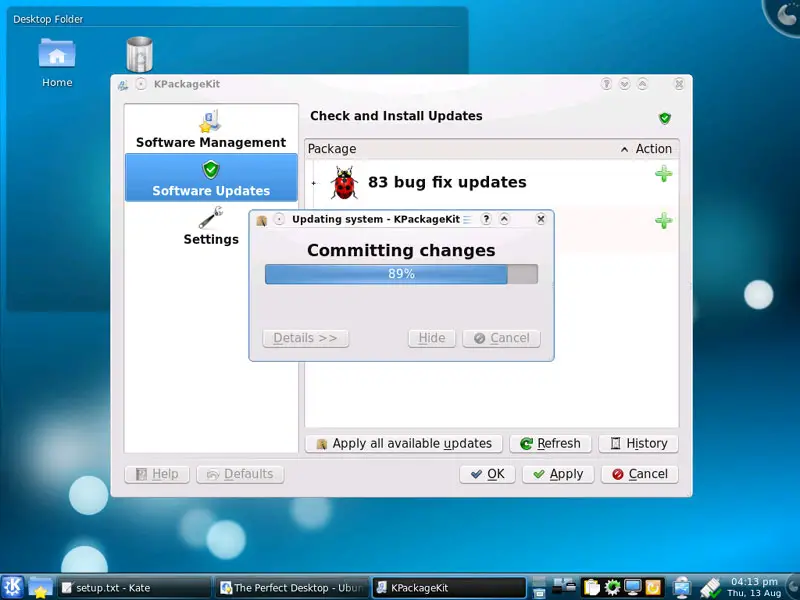Open the Software Management section
The height and width of the screenshot is (600, 800).
coord(211,129)
